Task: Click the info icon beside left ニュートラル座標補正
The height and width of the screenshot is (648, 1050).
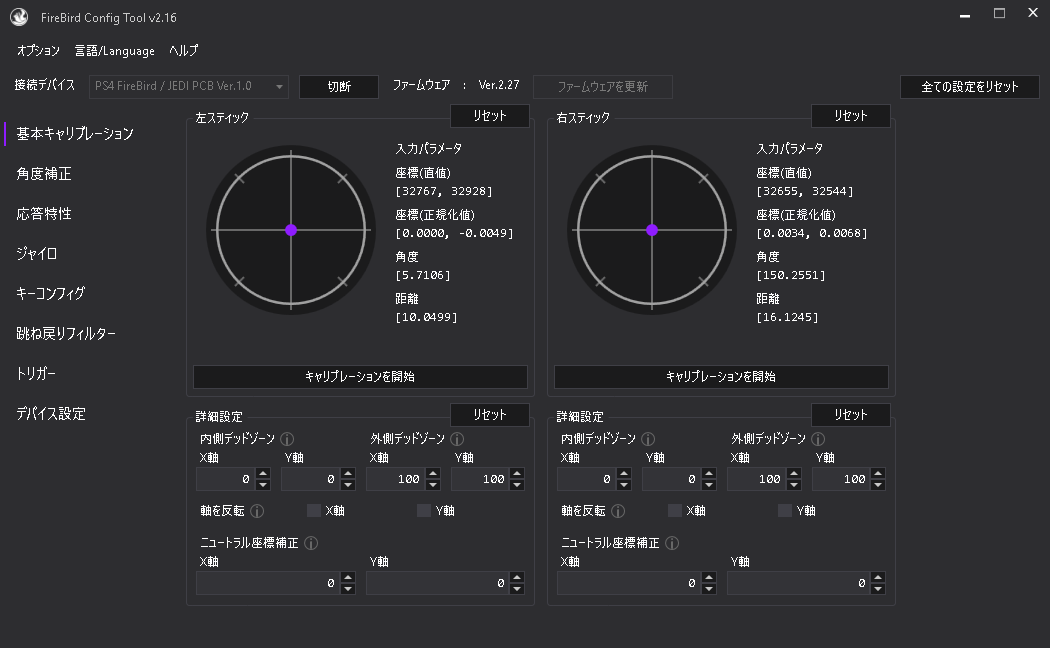Action: click(311, 543)
